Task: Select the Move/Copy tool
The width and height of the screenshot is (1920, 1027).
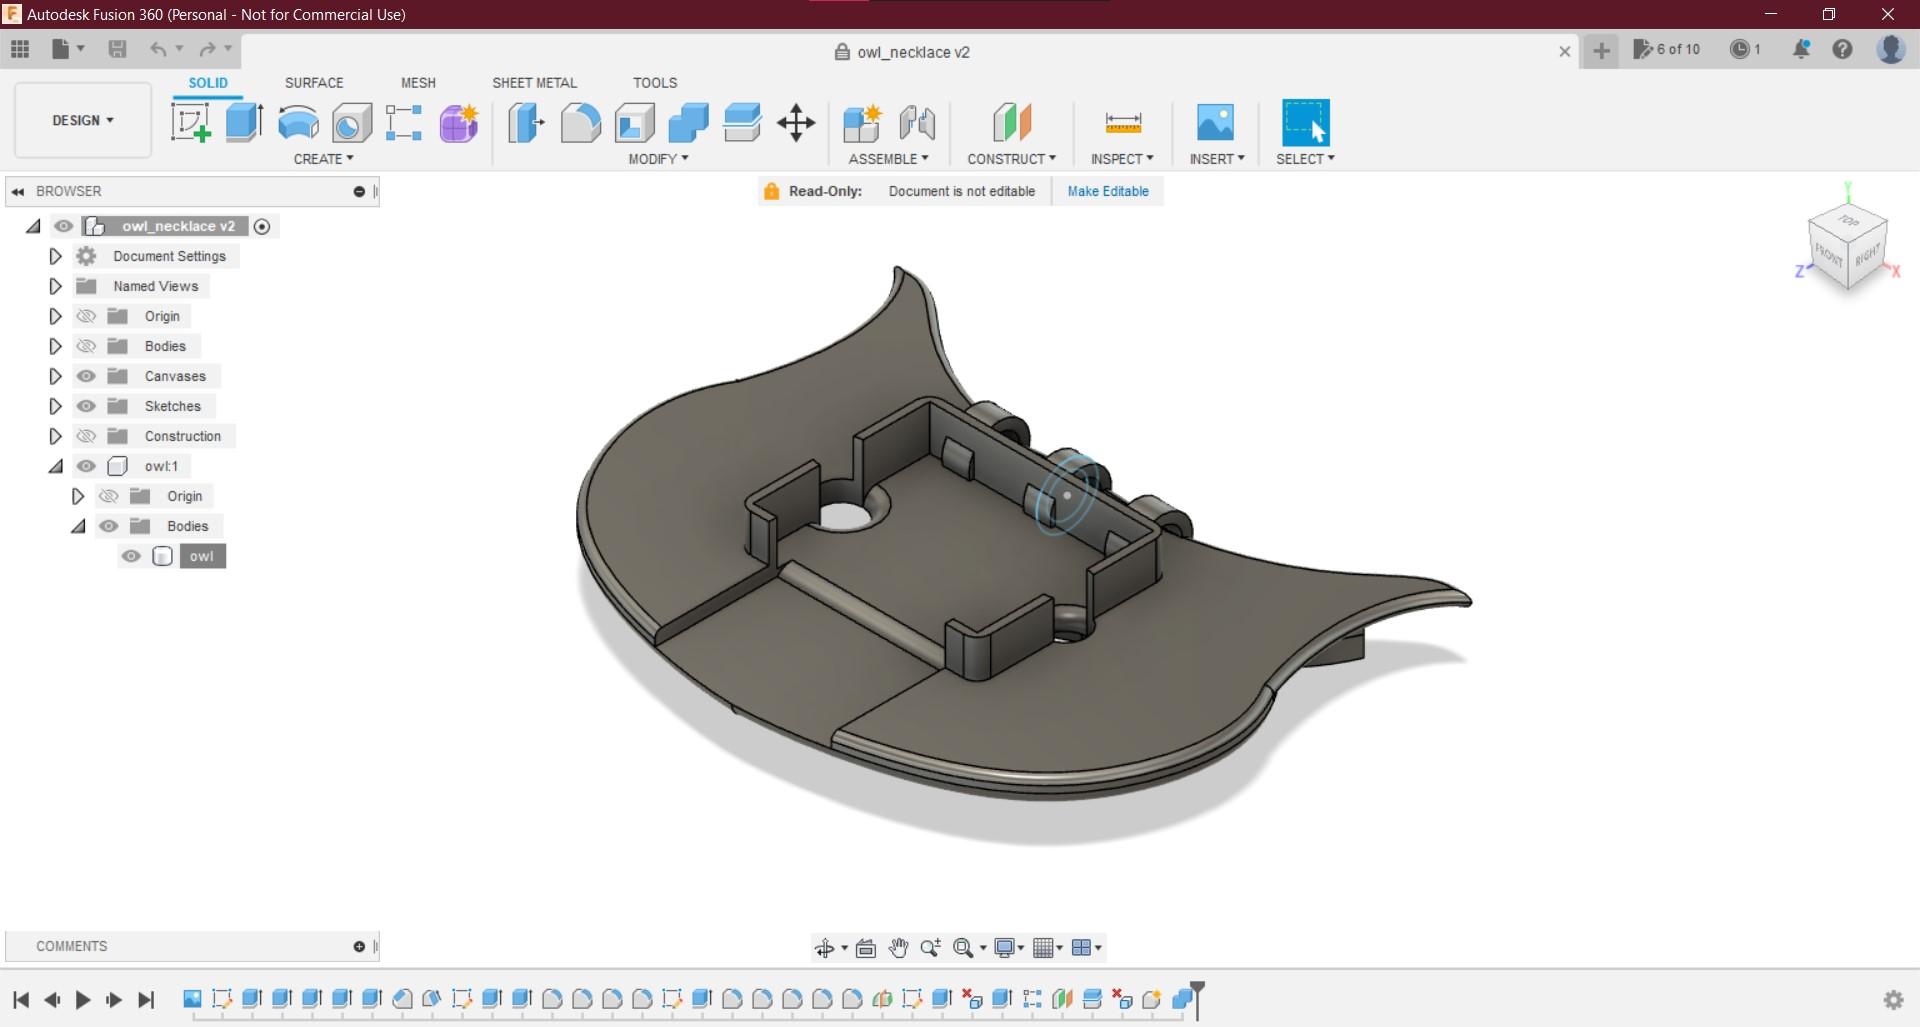Action: [795, 122]
